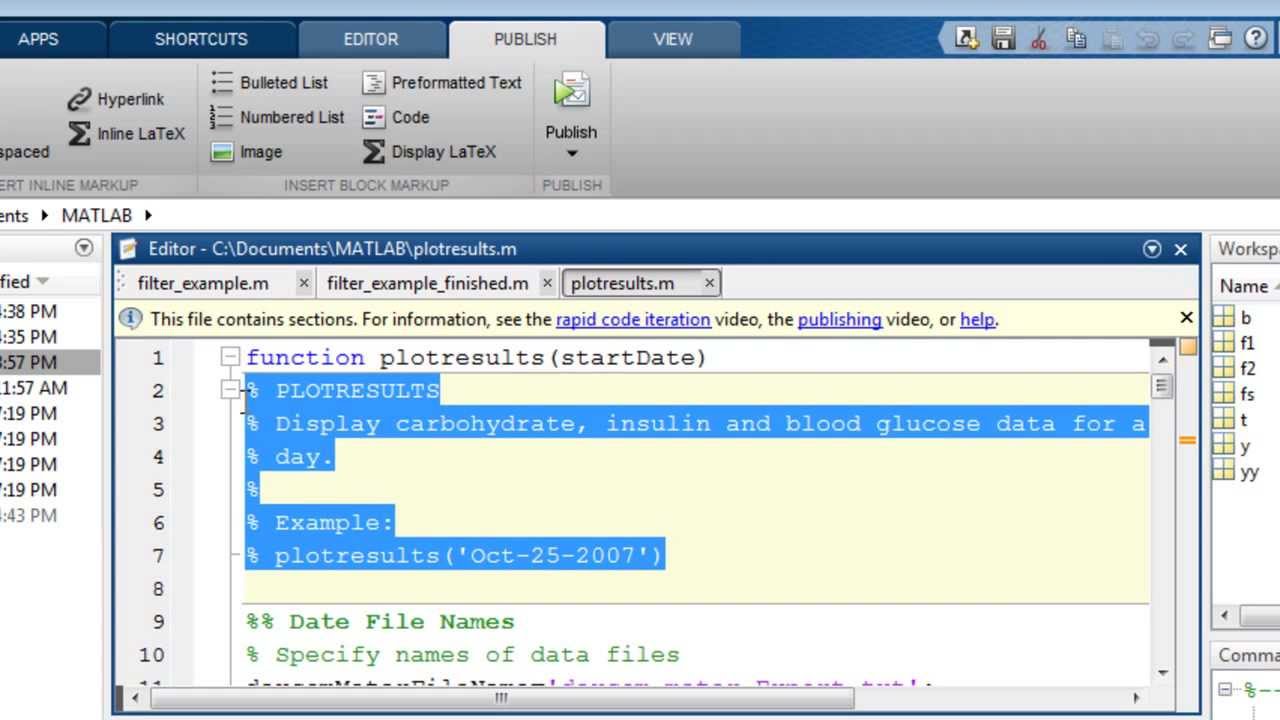This screenshot has height=720, width=1280.
Task: Click the '% Specify names of data files' comment
Action: (462, 655)
